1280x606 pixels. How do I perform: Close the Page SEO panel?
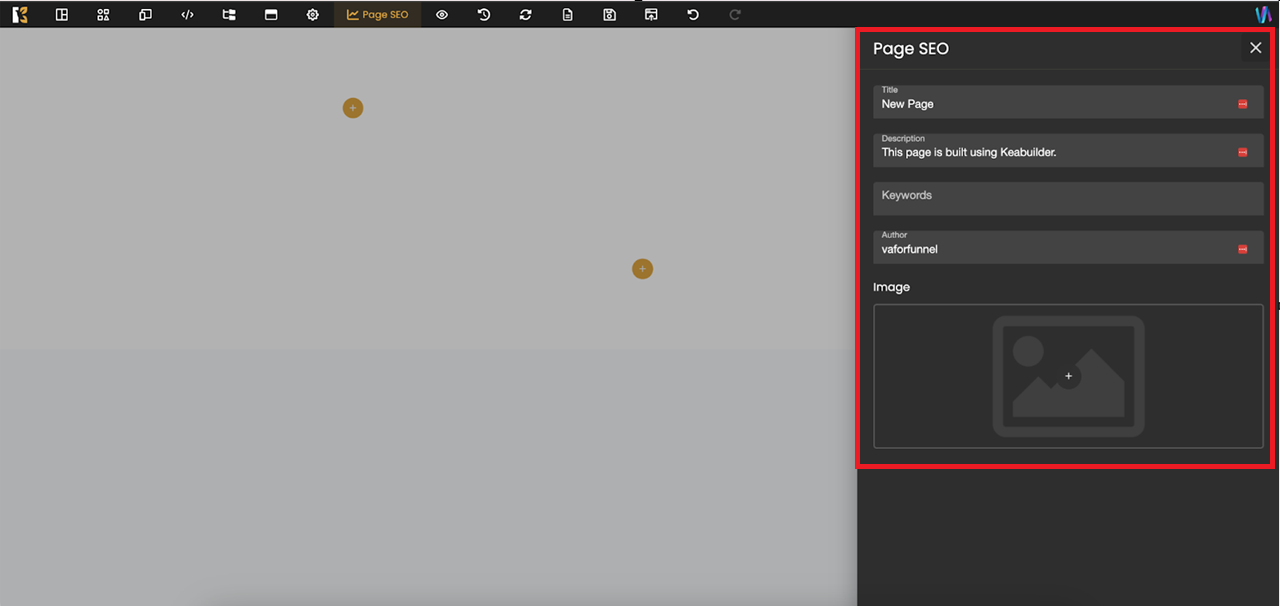coord(1255,48)
